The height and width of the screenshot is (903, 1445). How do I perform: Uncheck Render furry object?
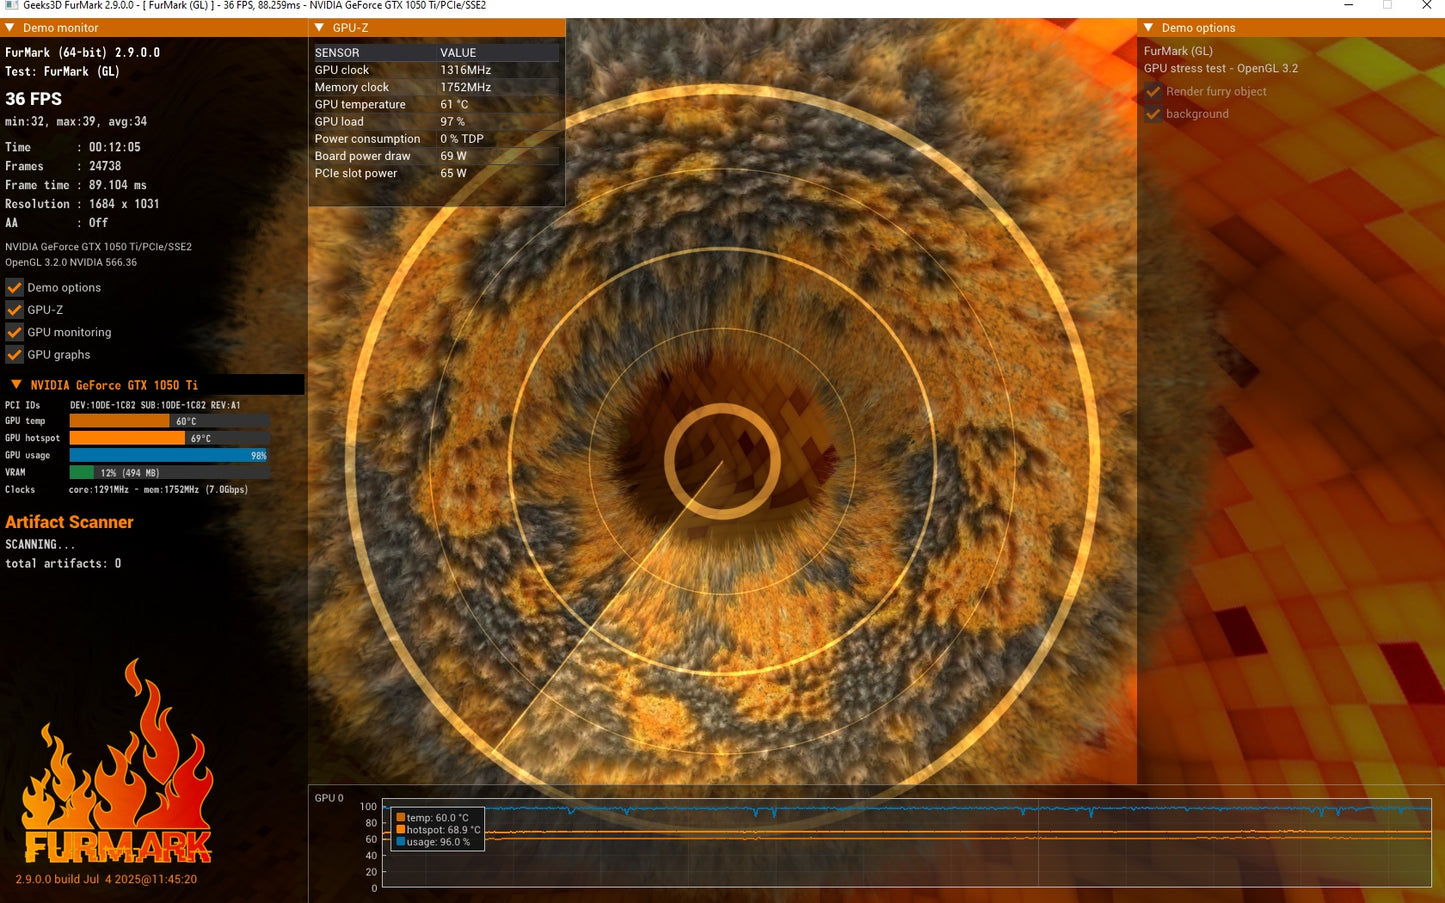(1153, 91)
